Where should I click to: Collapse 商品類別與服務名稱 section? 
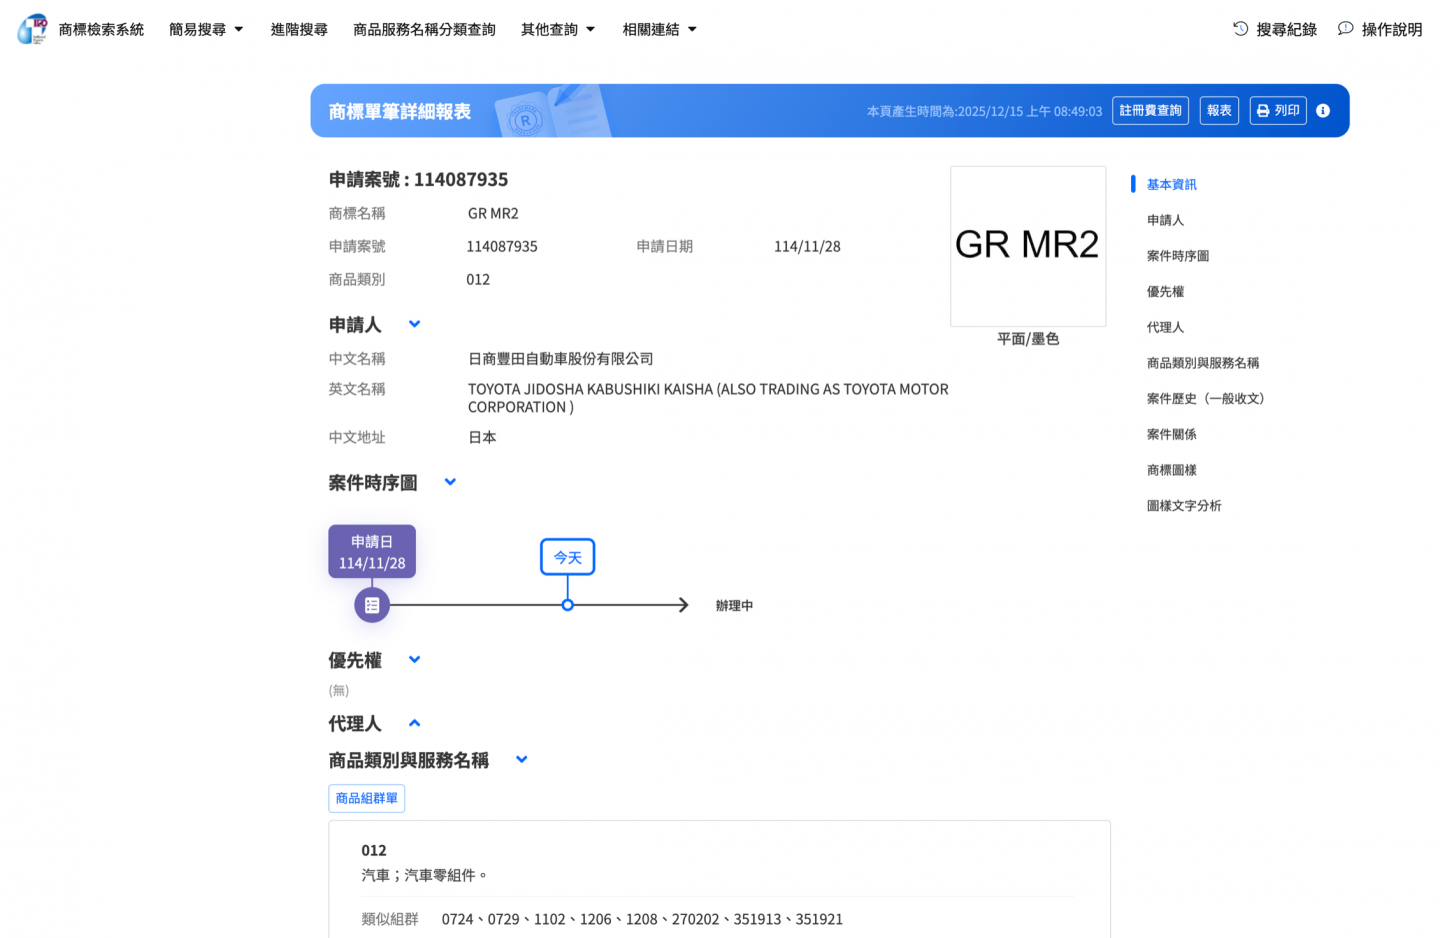coord(521,760)
